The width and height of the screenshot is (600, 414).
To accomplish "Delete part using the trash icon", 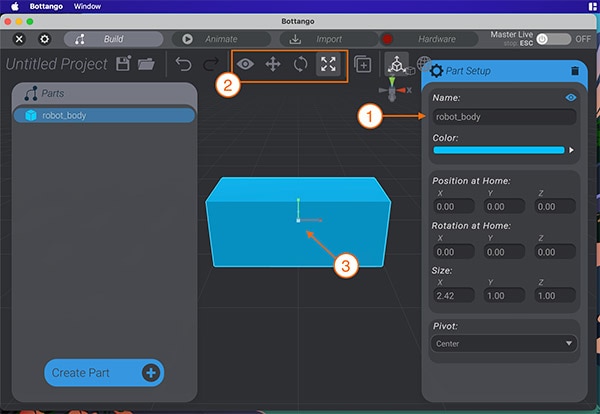I will (574, 71).
